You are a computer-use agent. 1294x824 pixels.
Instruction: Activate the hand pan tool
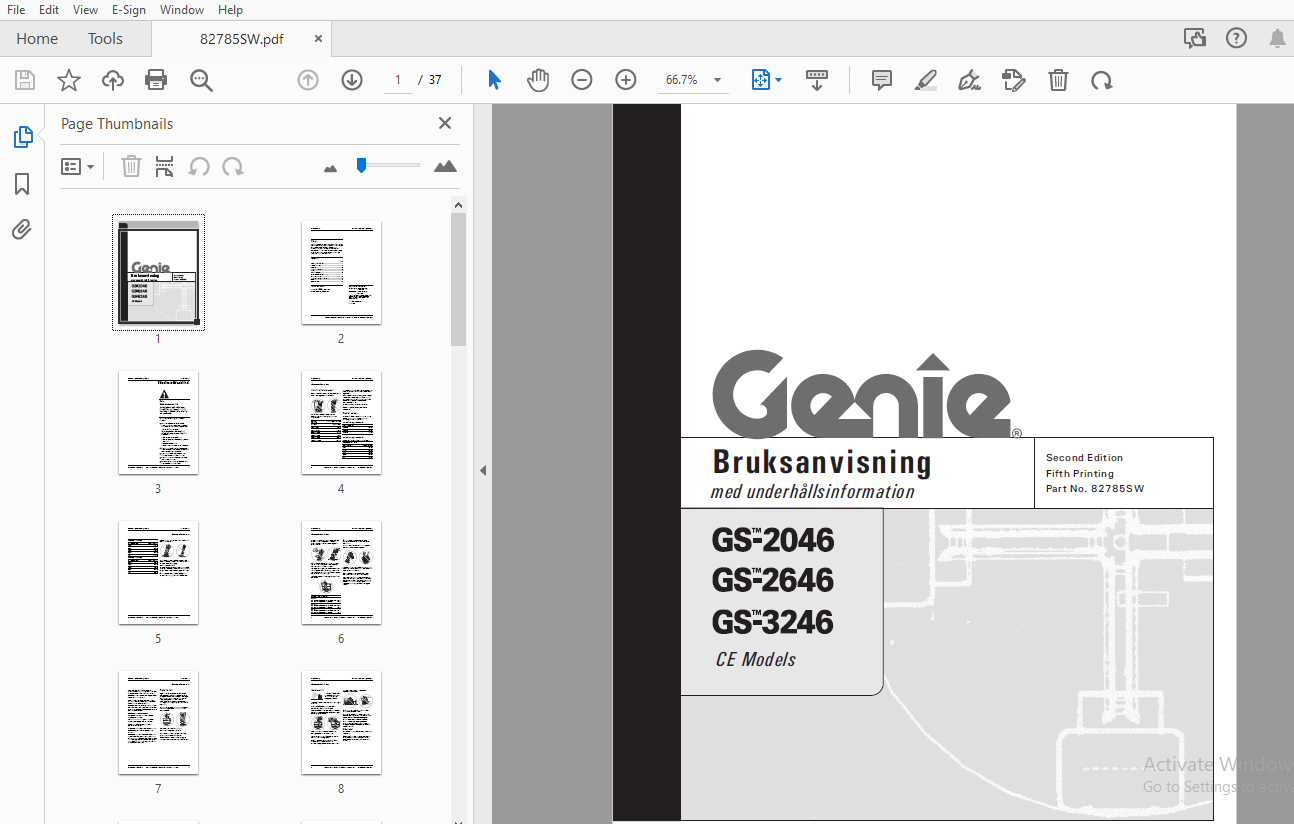tap(538, 80)
